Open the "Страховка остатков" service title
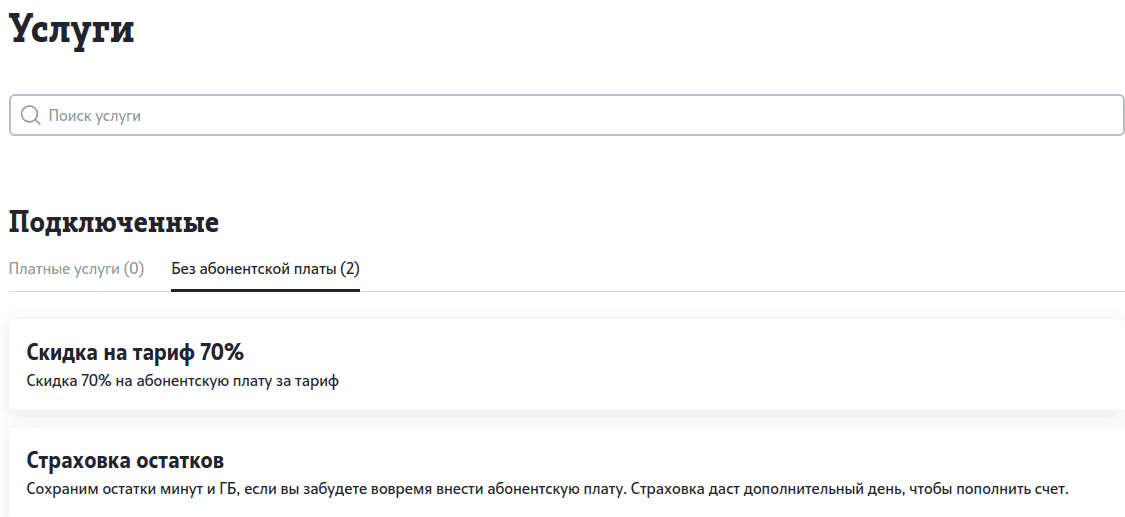Image resolution: width=1125 pixels, height=517 pixels. click(125, 460)
